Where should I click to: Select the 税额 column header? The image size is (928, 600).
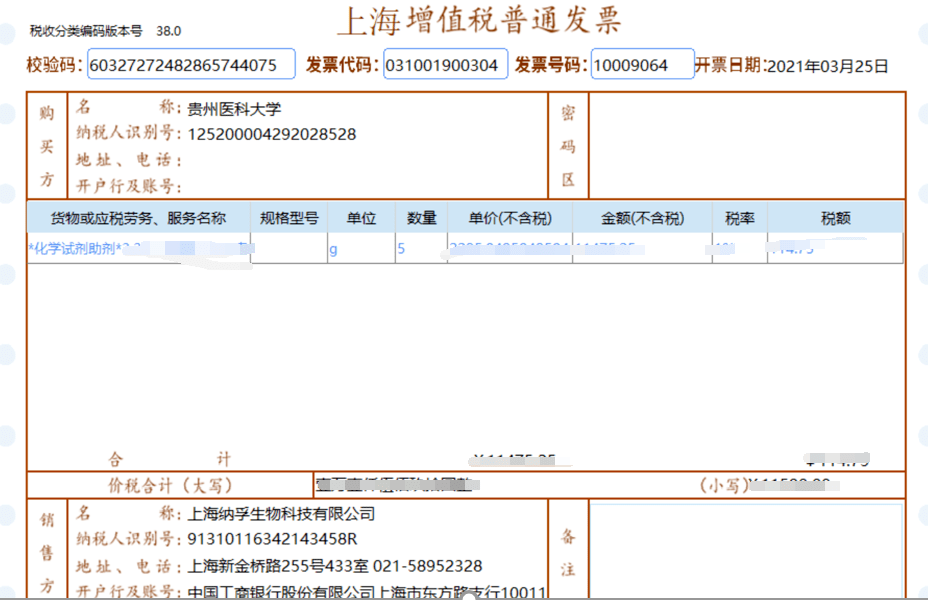click(x=835, y=218)
